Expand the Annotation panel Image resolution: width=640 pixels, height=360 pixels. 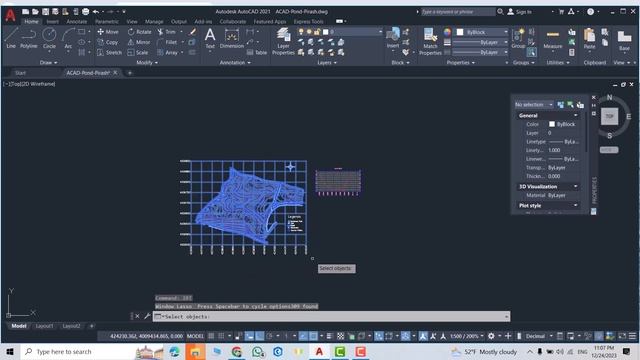235,62
